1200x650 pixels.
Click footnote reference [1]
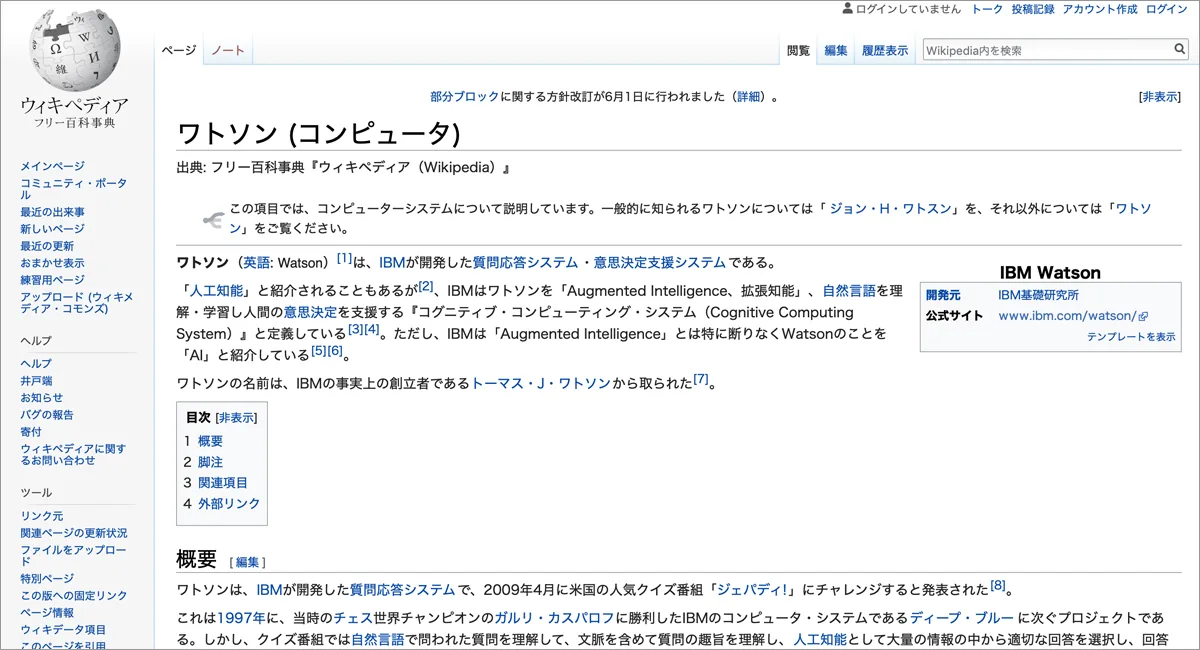click(344, 258)
